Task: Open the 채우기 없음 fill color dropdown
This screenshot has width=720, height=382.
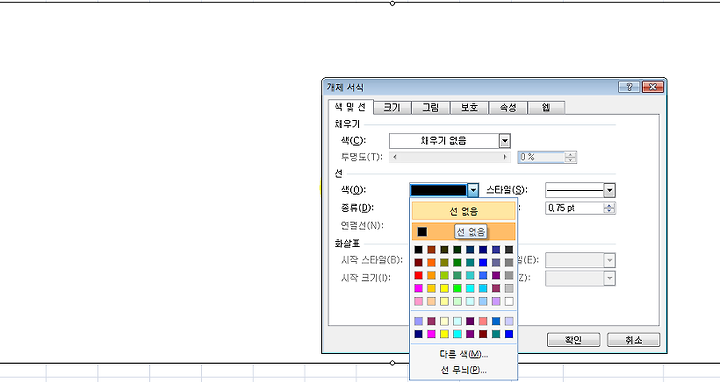Action: point(450,141)
